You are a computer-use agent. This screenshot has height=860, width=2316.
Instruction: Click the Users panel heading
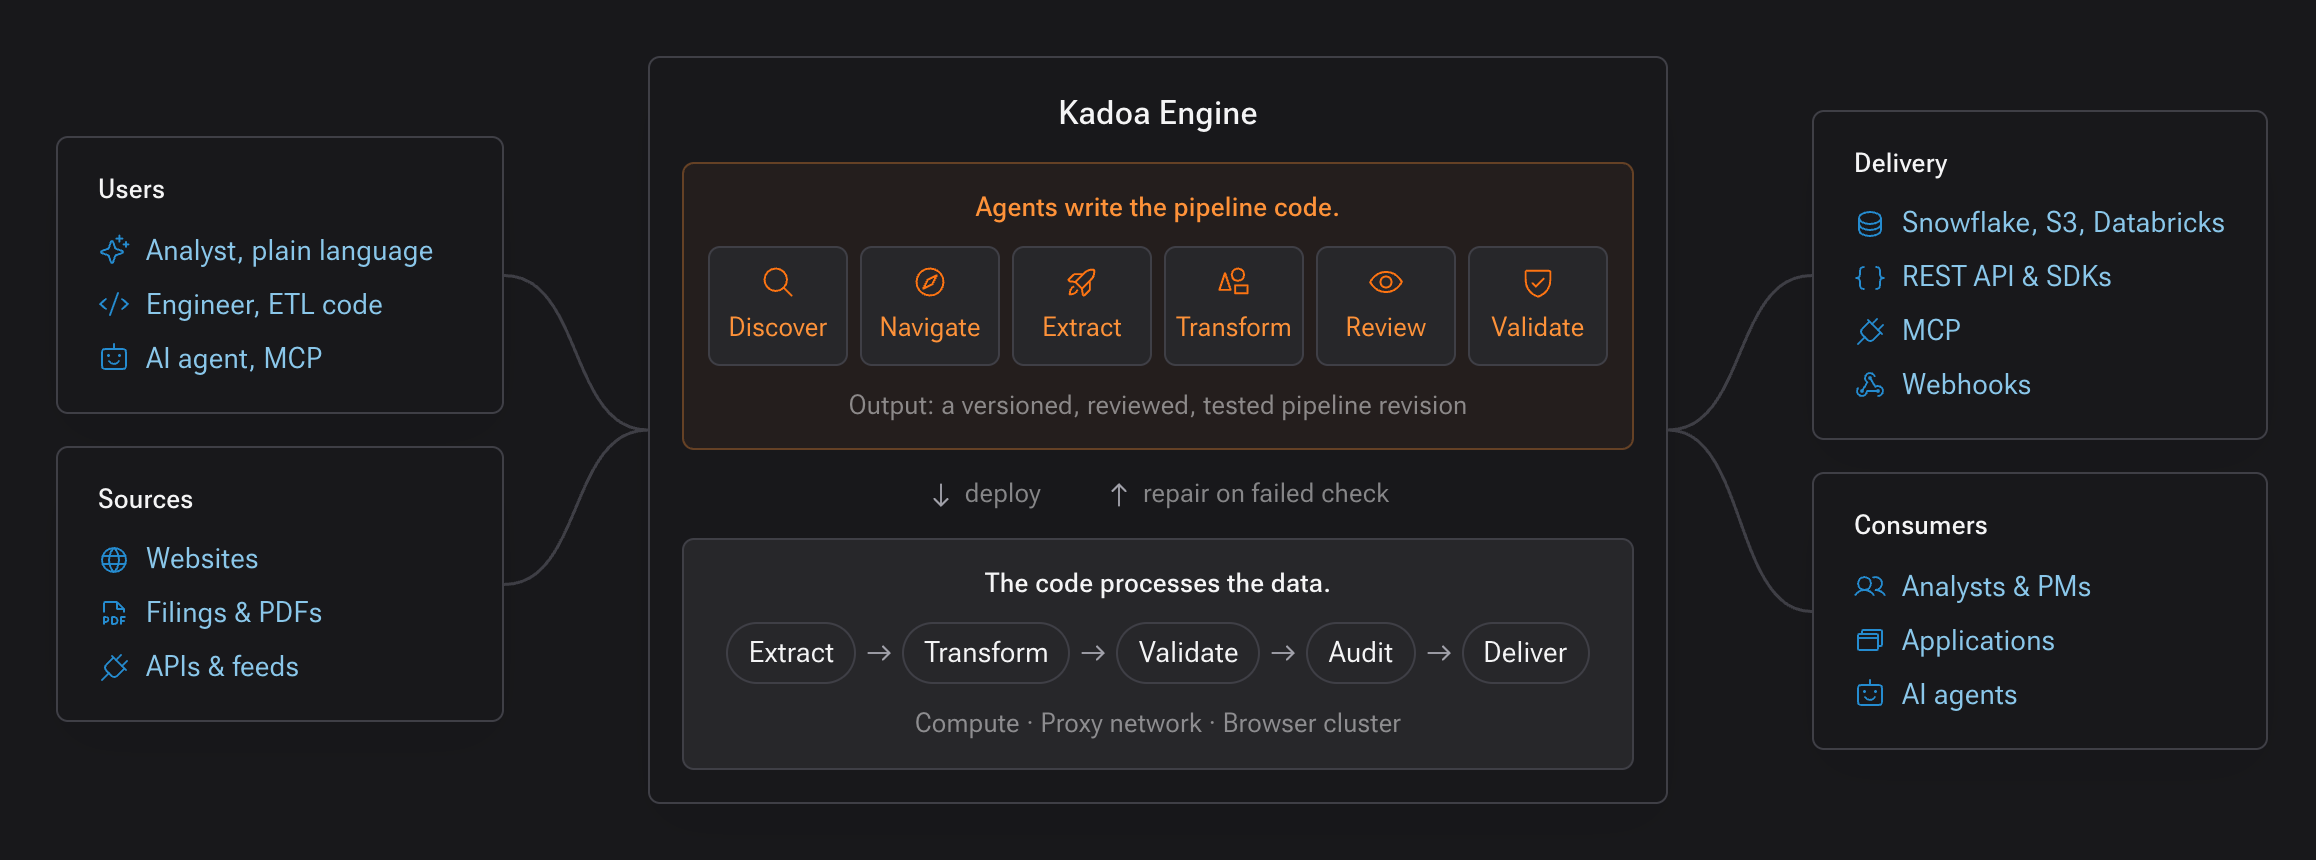131,190
